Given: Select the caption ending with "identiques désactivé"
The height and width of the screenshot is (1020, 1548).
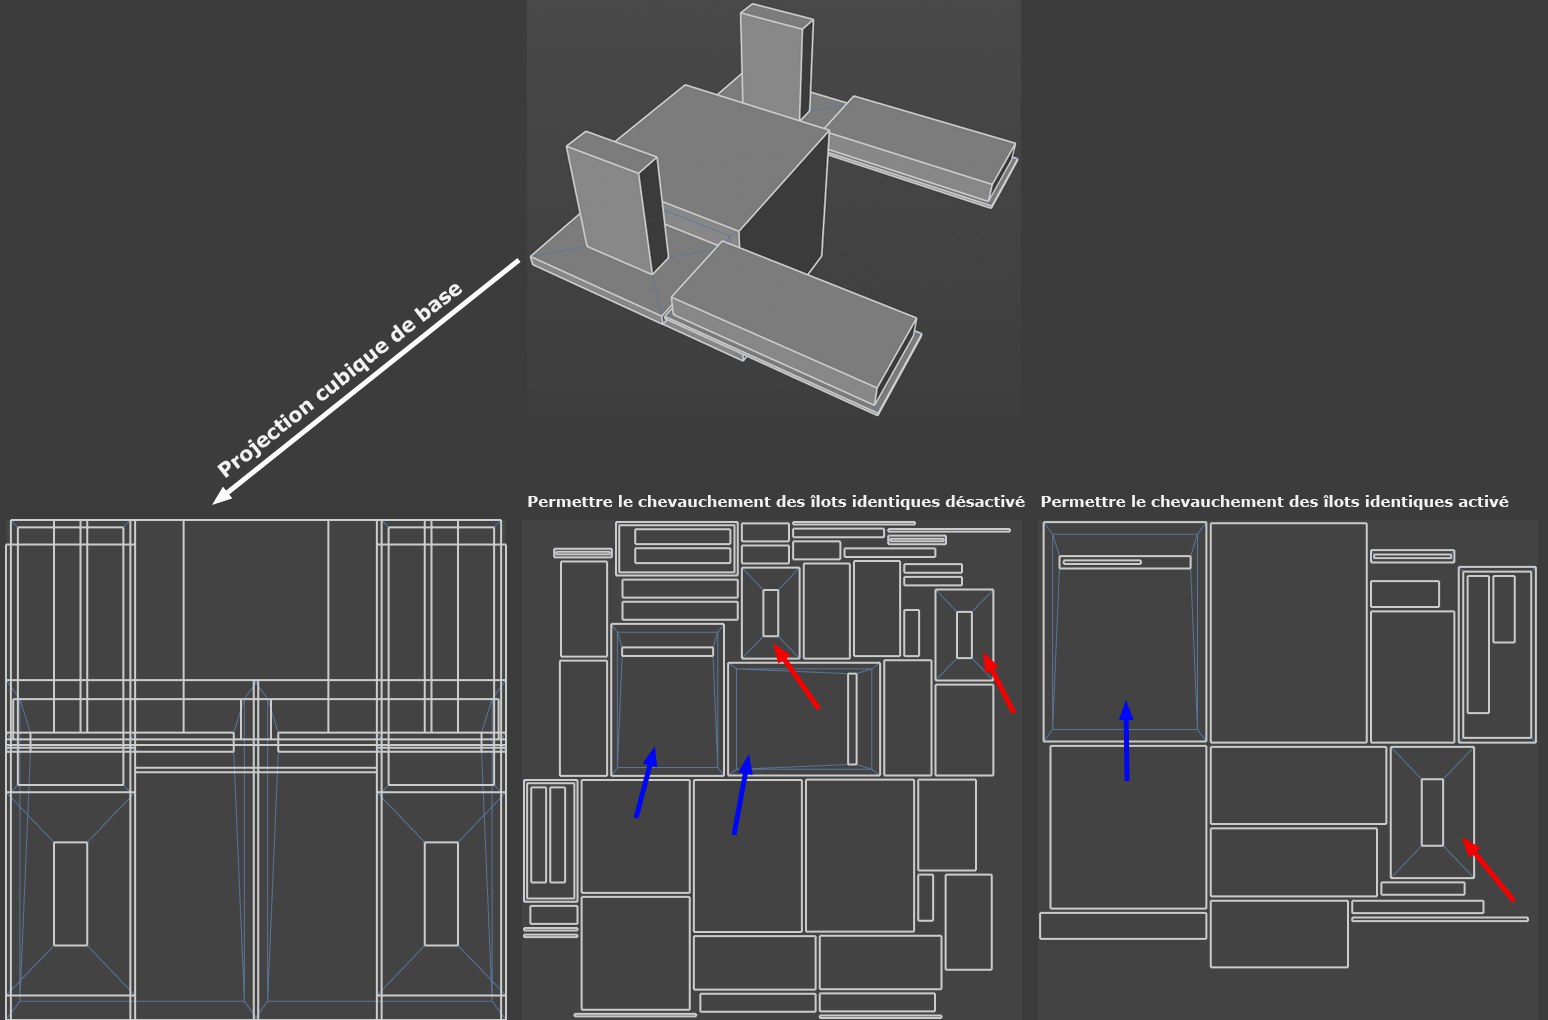Looking at the screenshot, I should [x=775, y=502].
